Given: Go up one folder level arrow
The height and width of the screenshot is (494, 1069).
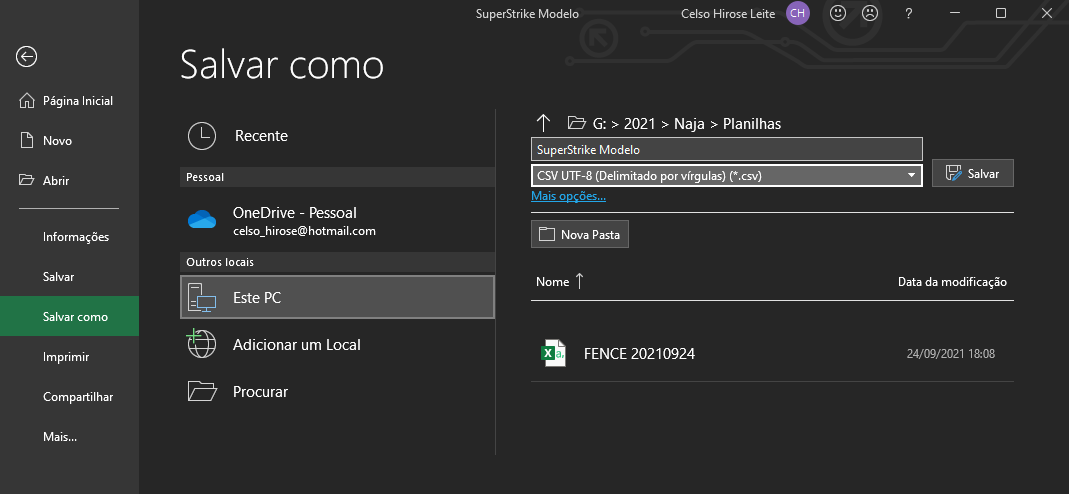Looking at the screenshot, I should click(543, 123).
